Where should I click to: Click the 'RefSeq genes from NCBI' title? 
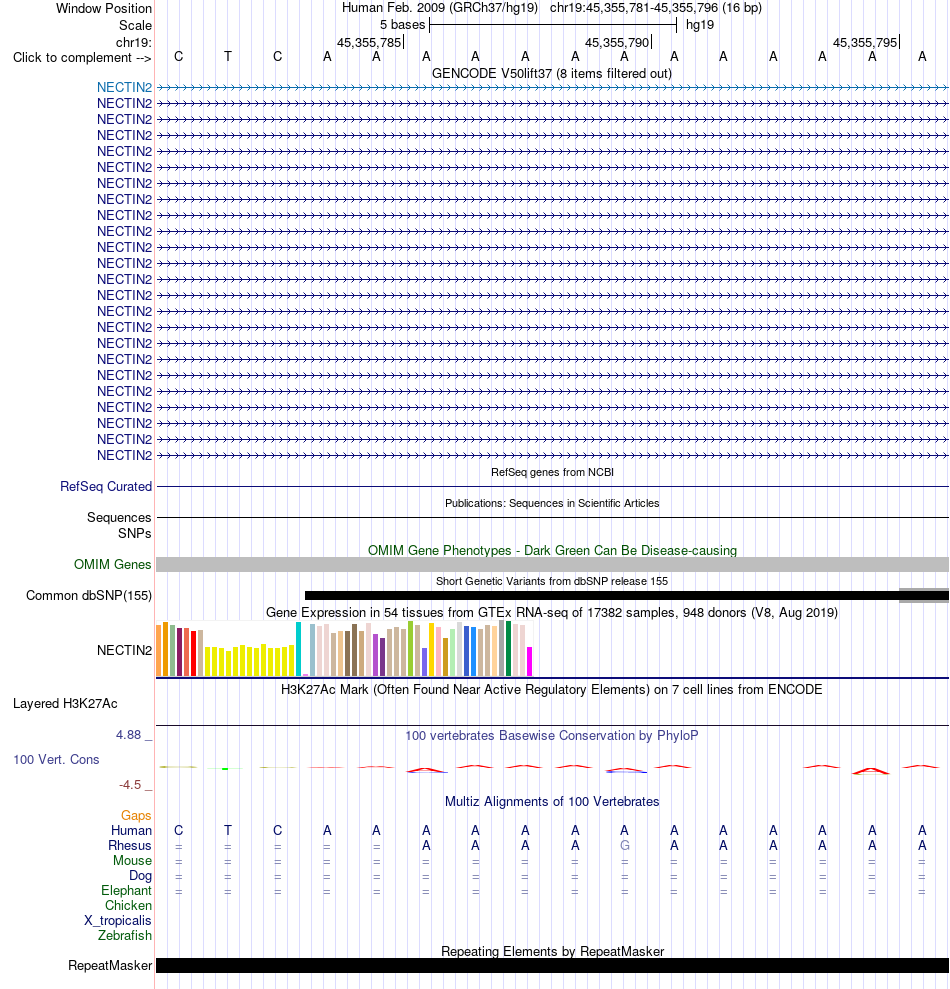click(x=552, y=472)
